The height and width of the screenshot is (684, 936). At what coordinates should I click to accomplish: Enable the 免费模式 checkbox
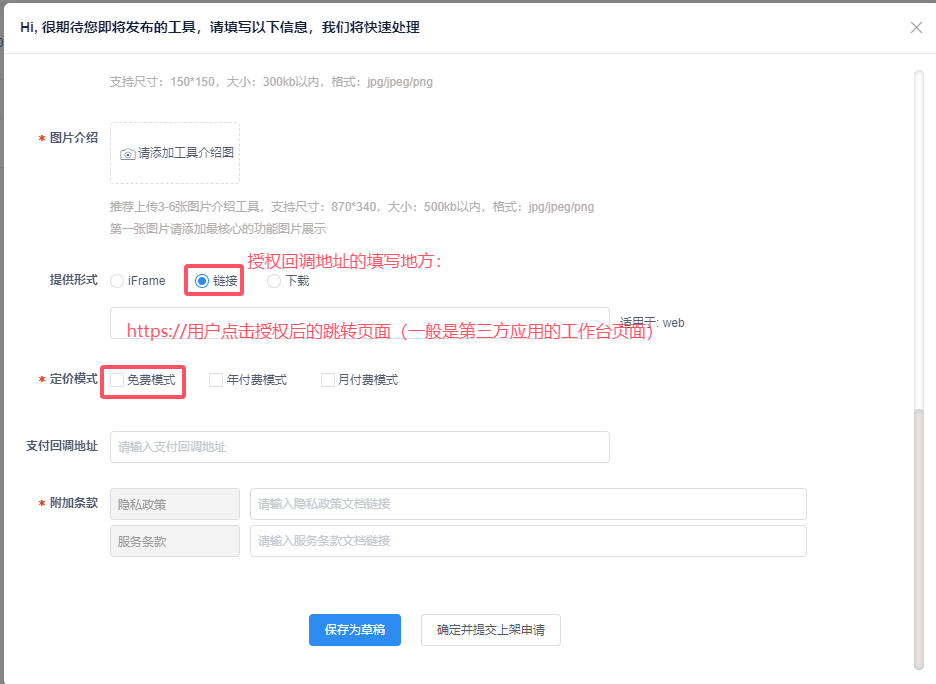point(118,380)
